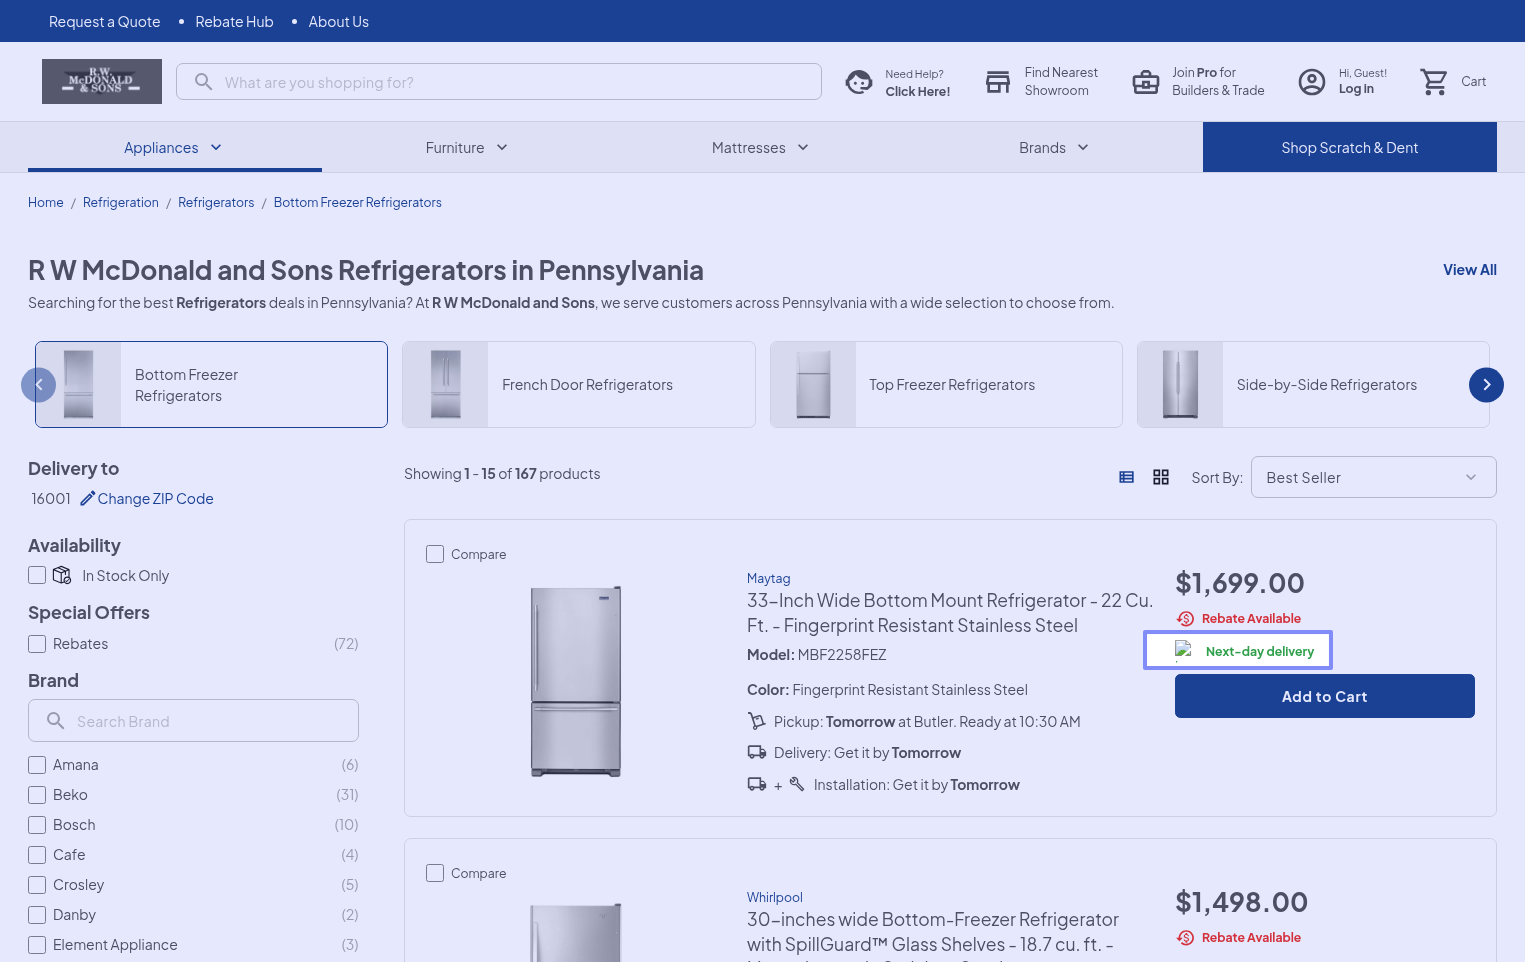
Task: Switch to grid view layout icon
Action: click(1160, 478)
